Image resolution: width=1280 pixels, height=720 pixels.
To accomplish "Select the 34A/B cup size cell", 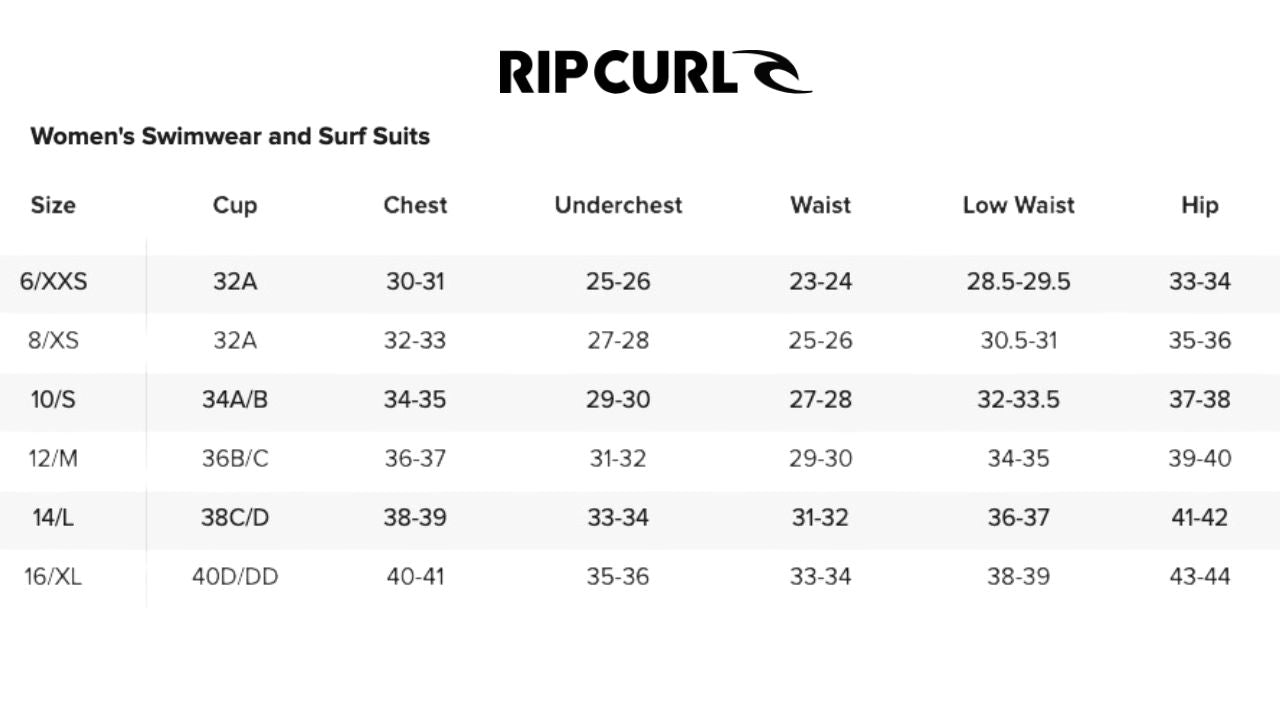I will (x=235, y=400).
